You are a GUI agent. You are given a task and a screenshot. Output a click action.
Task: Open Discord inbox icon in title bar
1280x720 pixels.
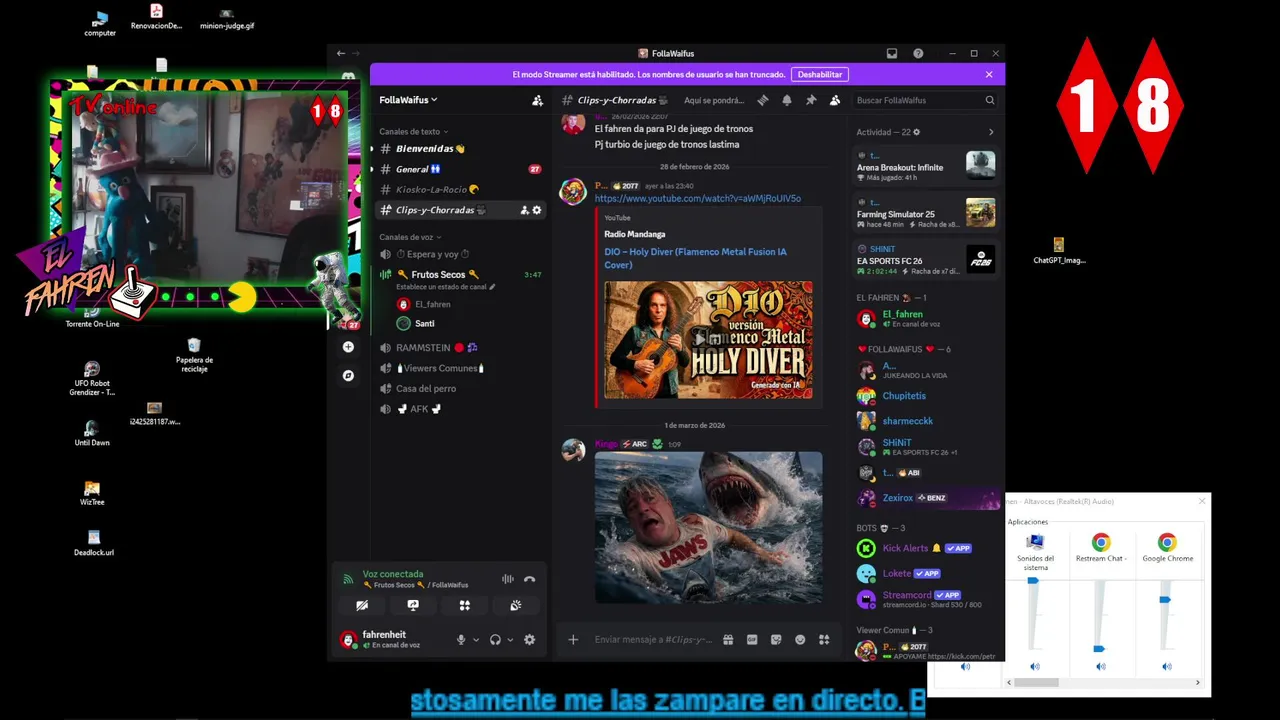coord(892,53)
